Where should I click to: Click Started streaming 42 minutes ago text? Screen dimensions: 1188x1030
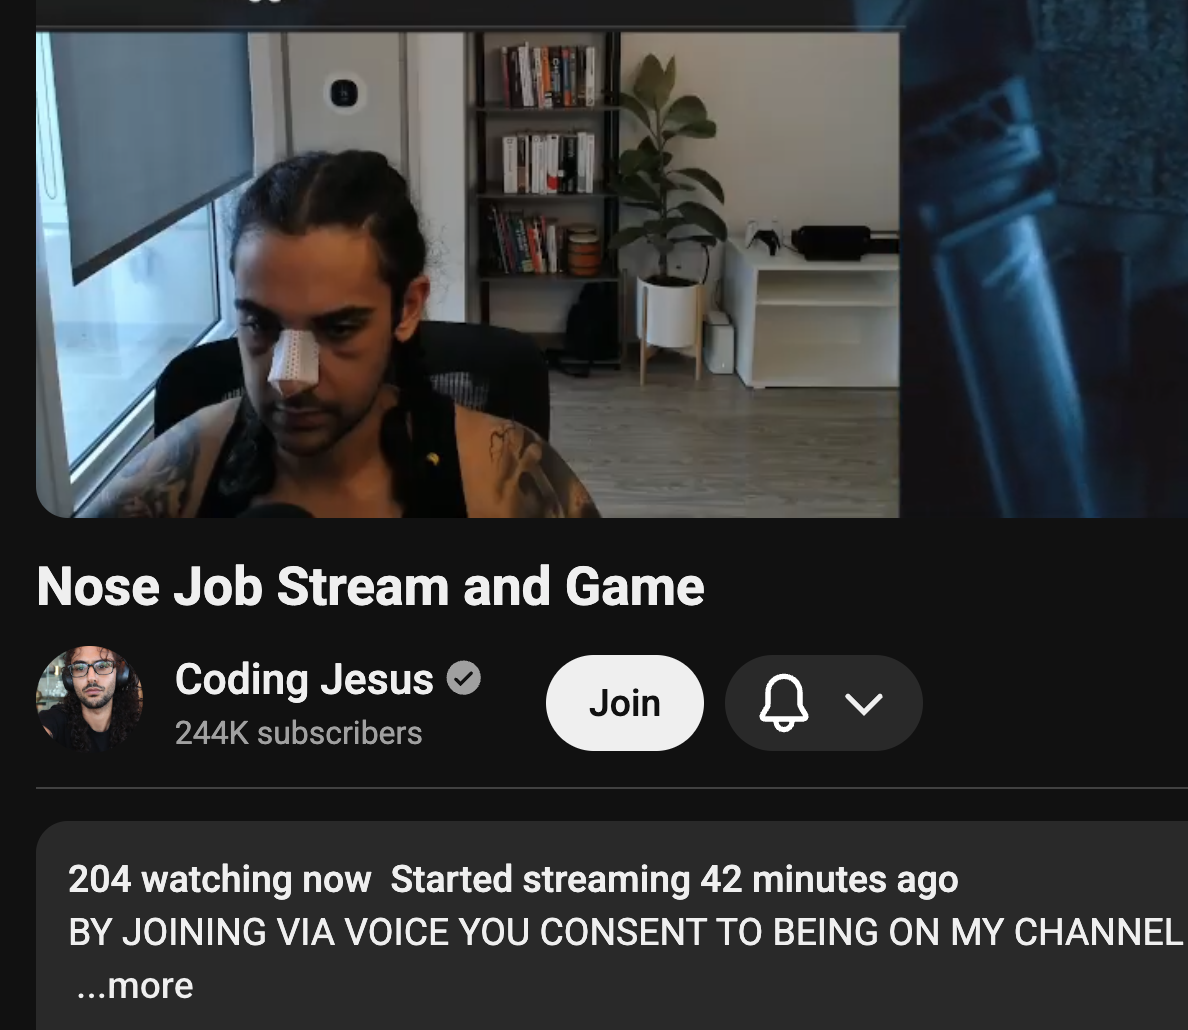click(x=674, y=879)
